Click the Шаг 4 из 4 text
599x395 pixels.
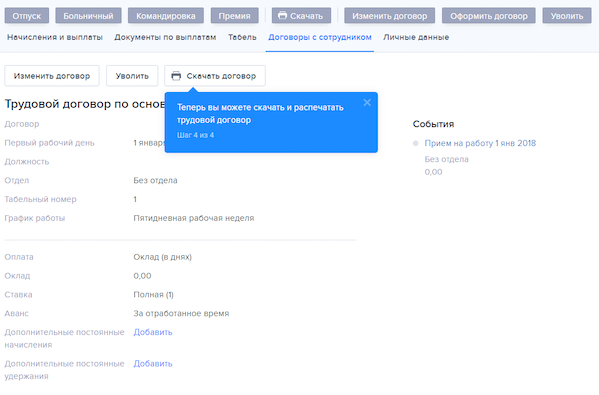point(195,135)
